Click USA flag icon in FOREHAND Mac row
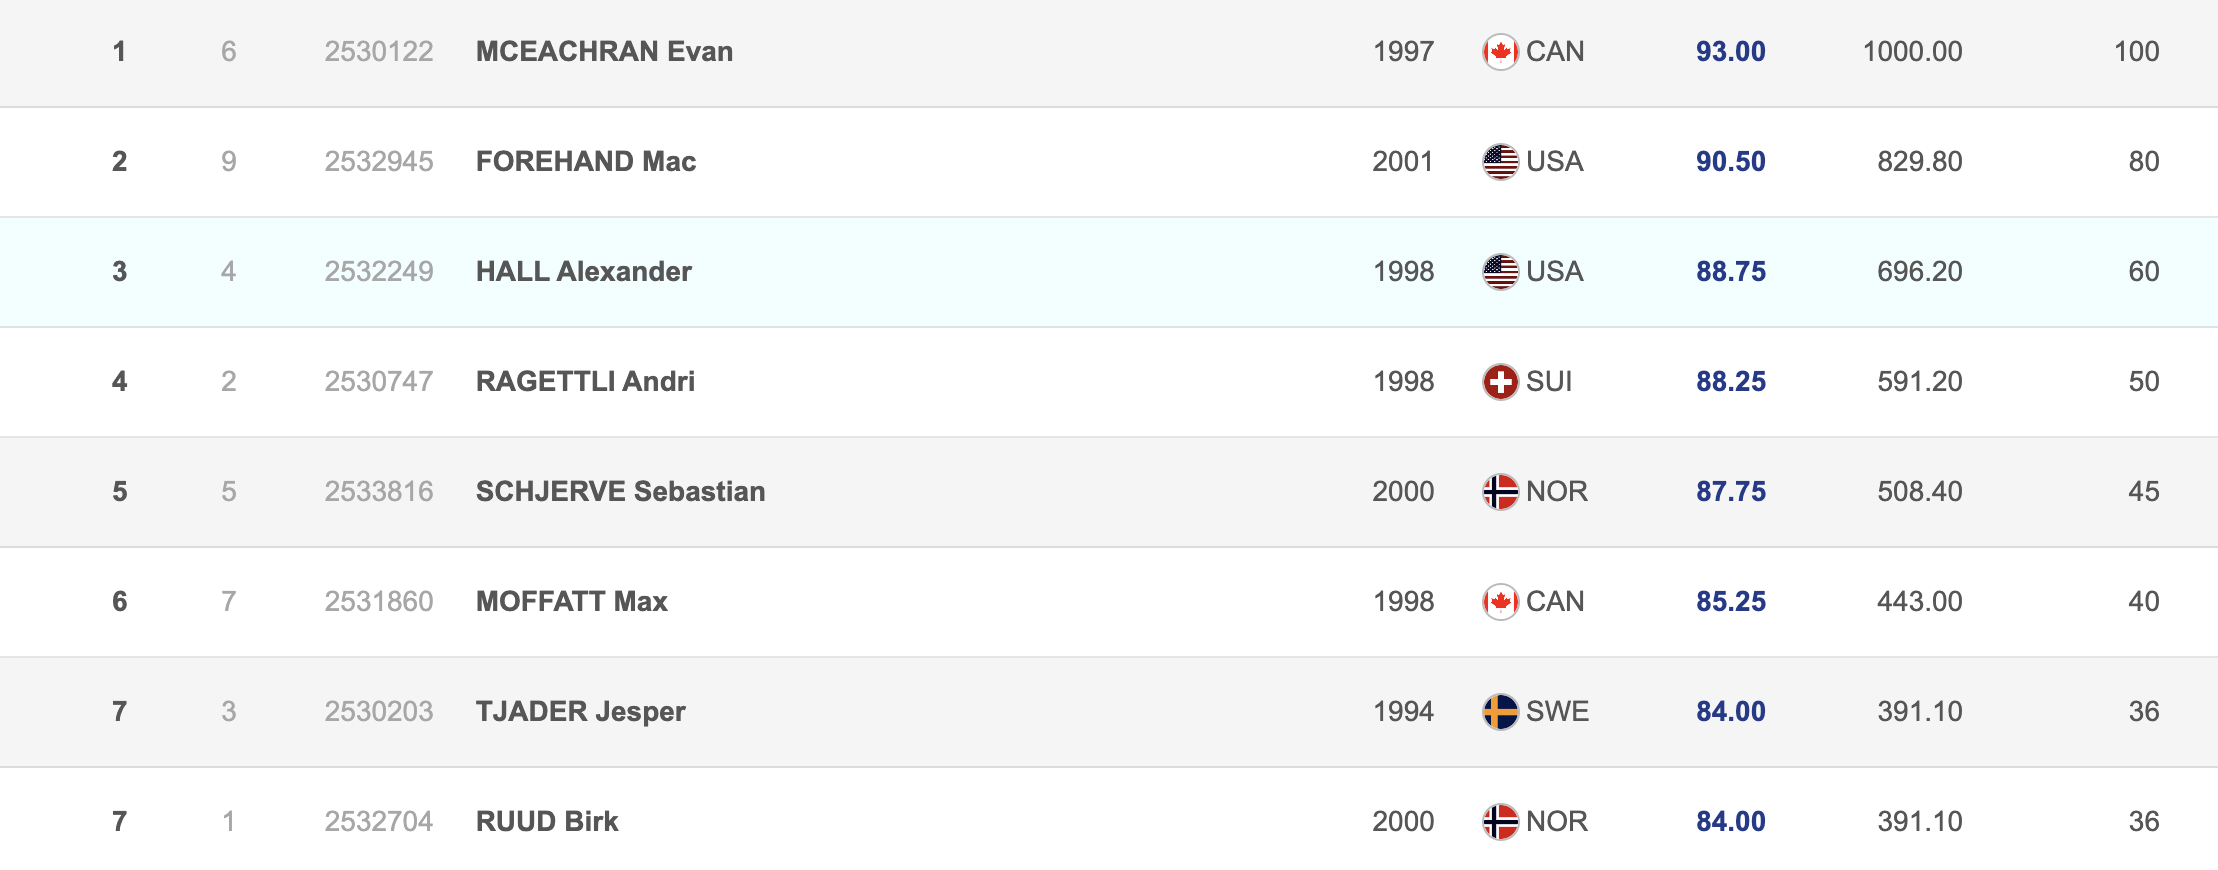2218x870 pixels. [1500, 162]
